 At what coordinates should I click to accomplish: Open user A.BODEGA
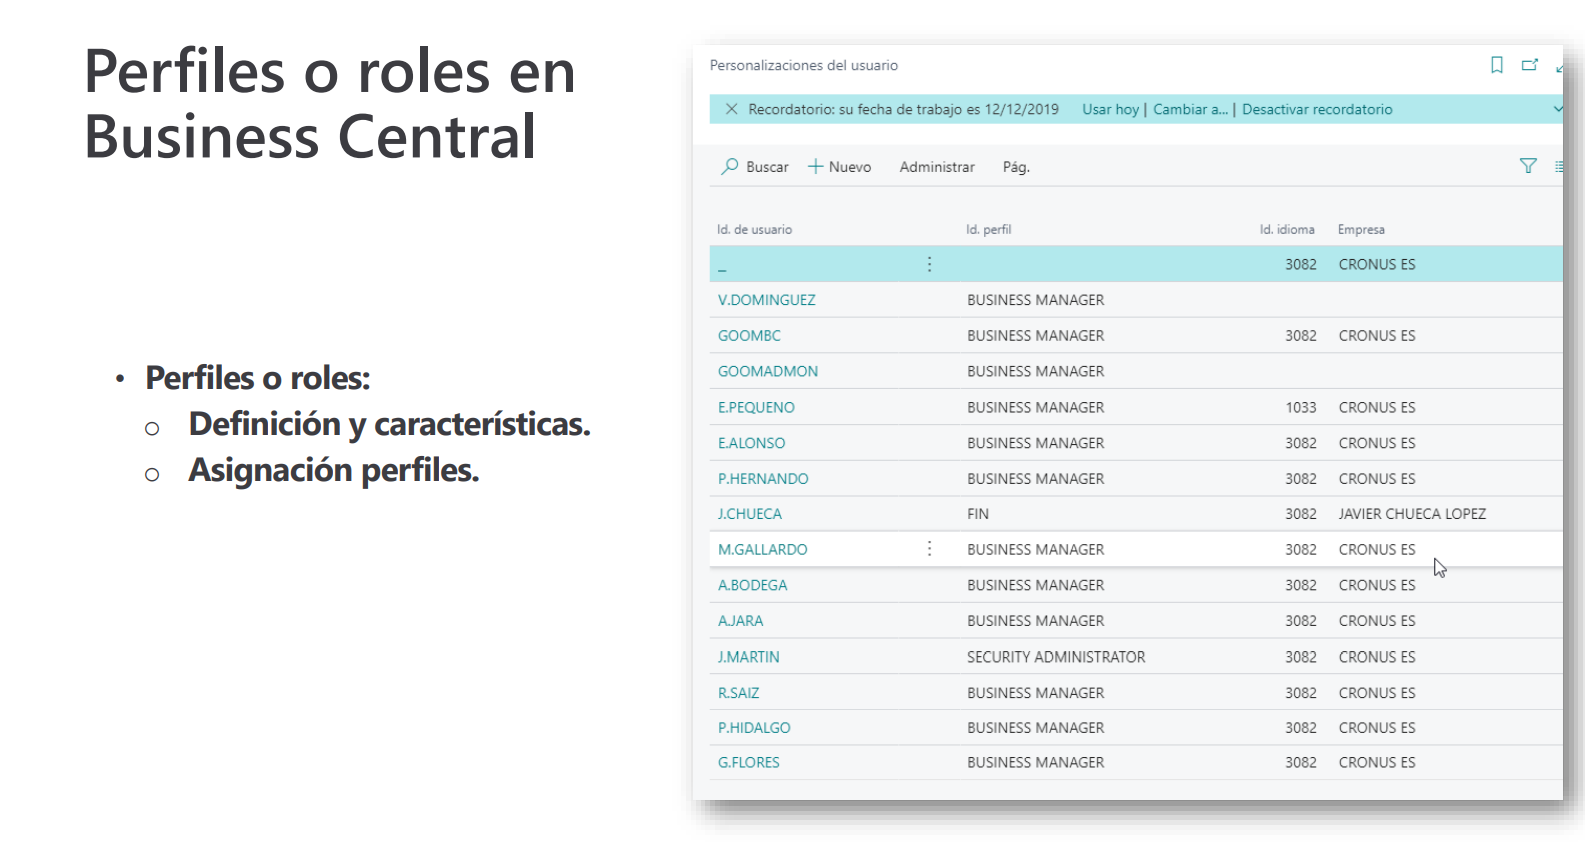click(x=752, y=585)
